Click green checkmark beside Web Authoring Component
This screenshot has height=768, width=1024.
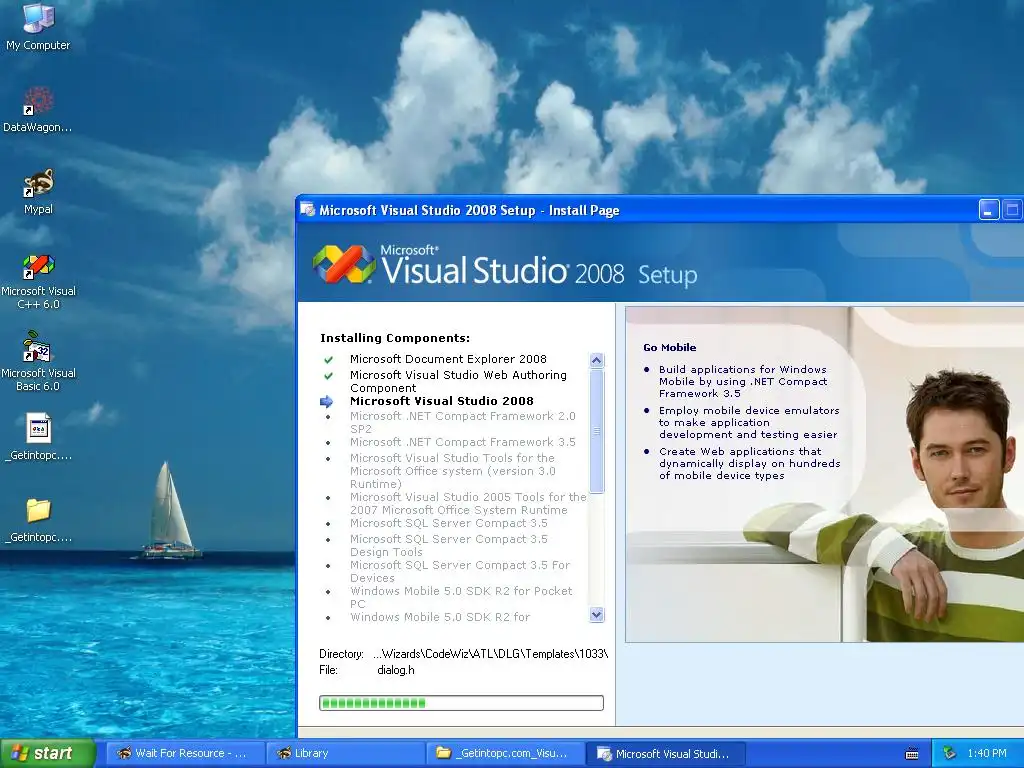click(x=328, y=376)
